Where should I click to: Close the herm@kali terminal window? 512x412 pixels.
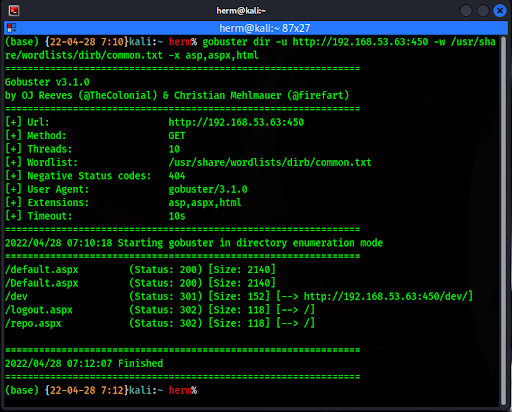click(x=500, y=11)
